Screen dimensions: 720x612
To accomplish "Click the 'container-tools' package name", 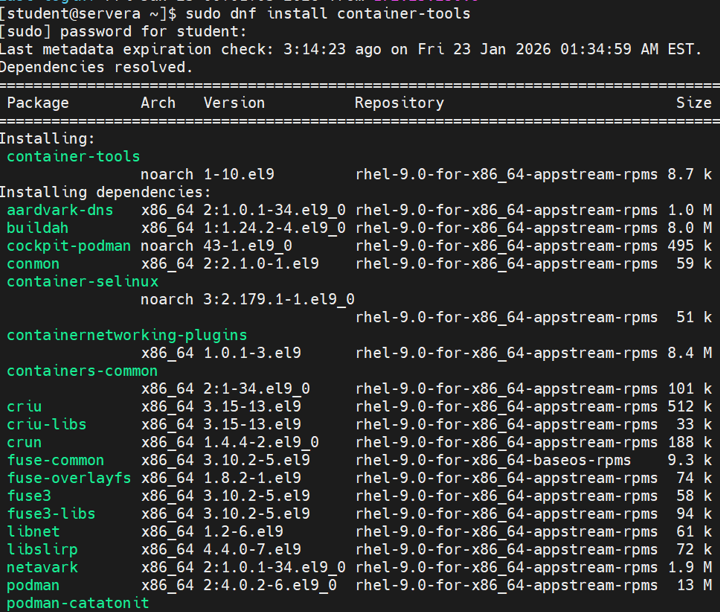I will click(73, 157).
